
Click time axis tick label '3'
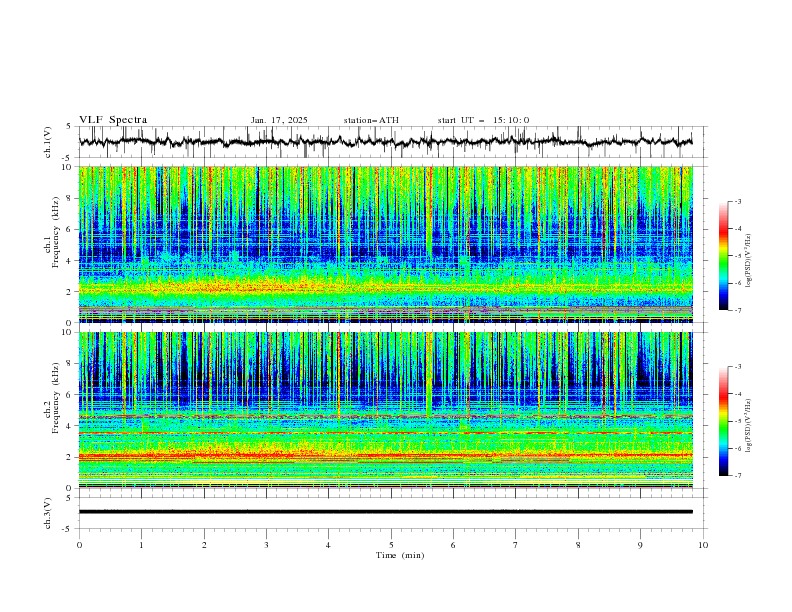[x=266, y=545]
